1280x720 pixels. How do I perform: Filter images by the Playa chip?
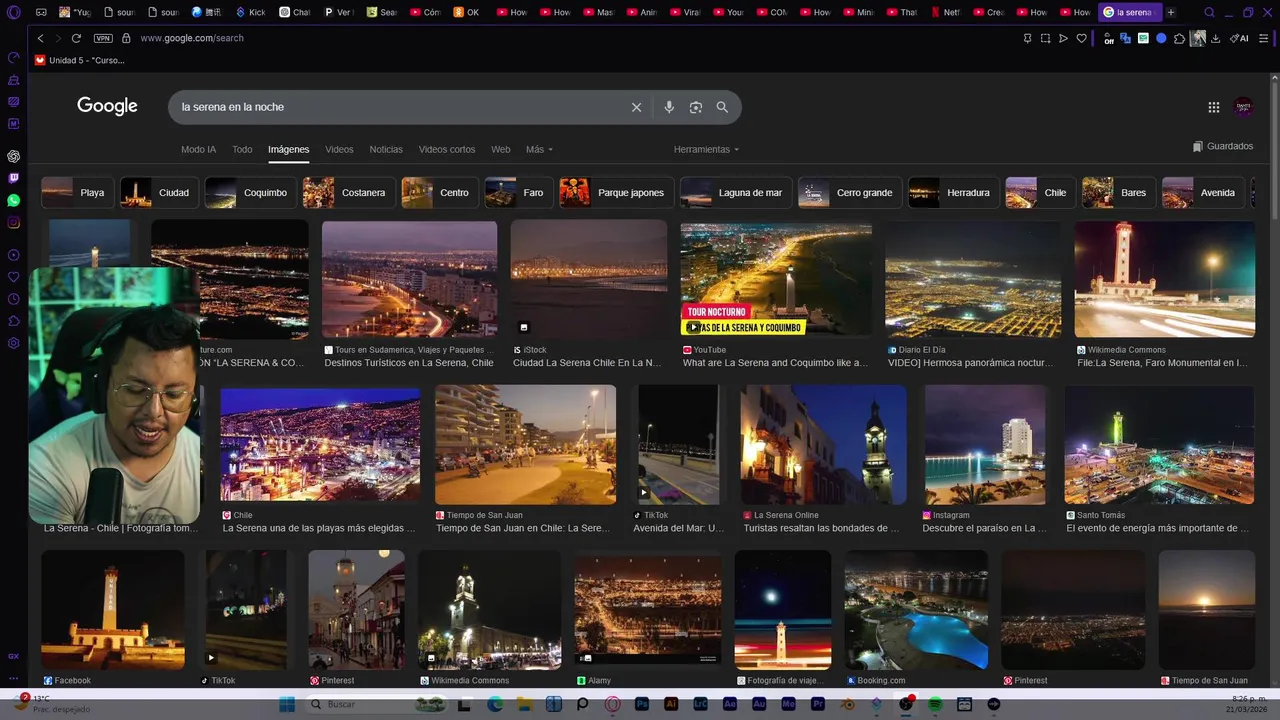[77, 192]
